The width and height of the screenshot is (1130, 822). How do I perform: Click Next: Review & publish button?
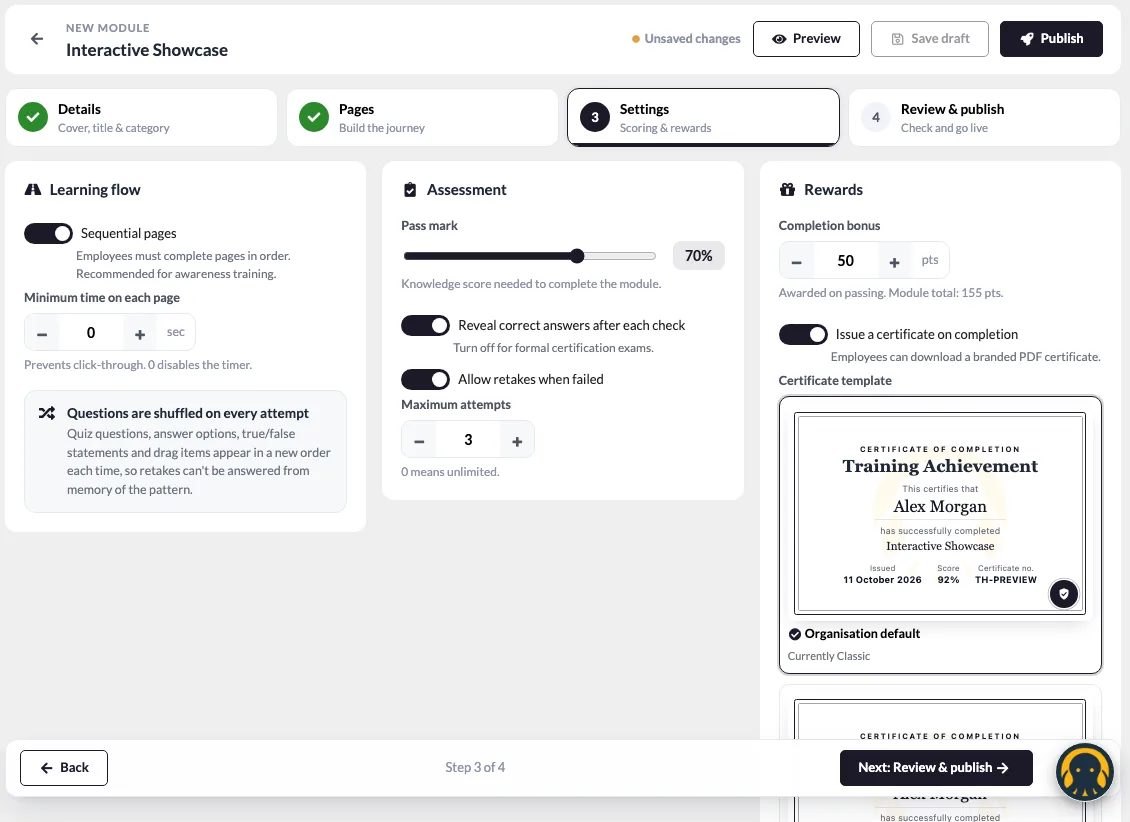pyautogui.click(x=936, y=768)
